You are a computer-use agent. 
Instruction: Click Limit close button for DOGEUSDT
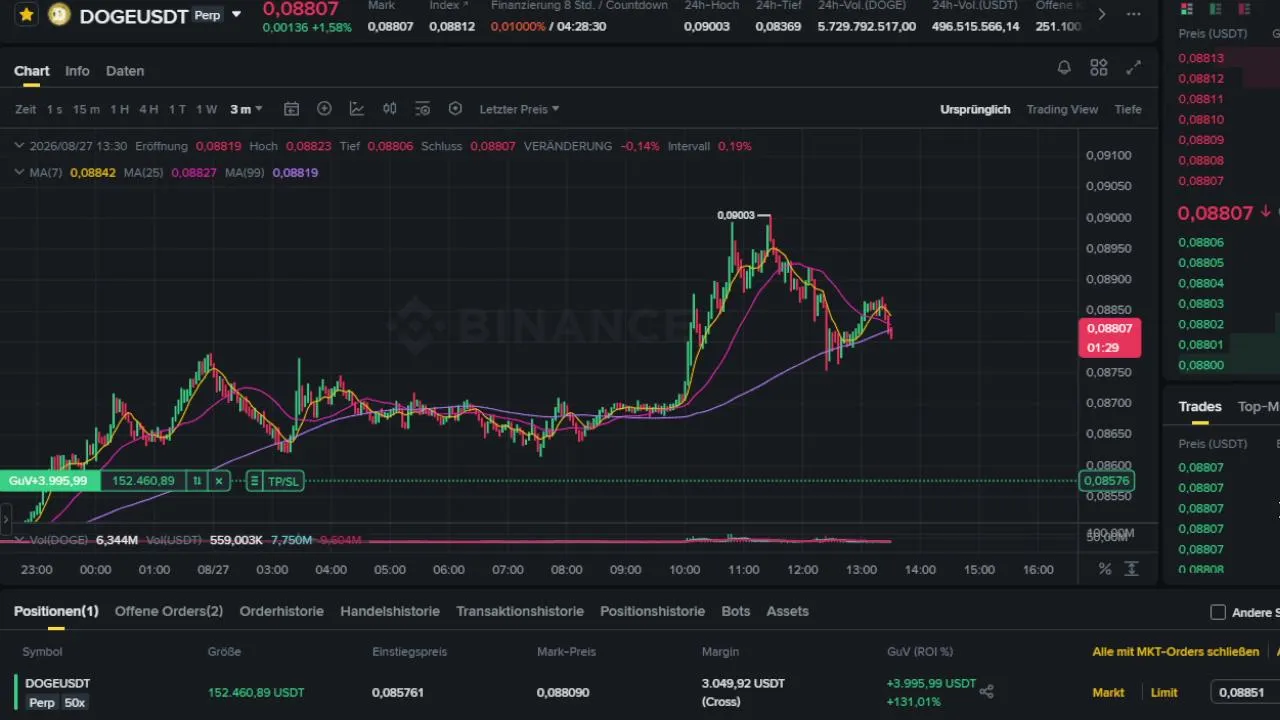1164,692
